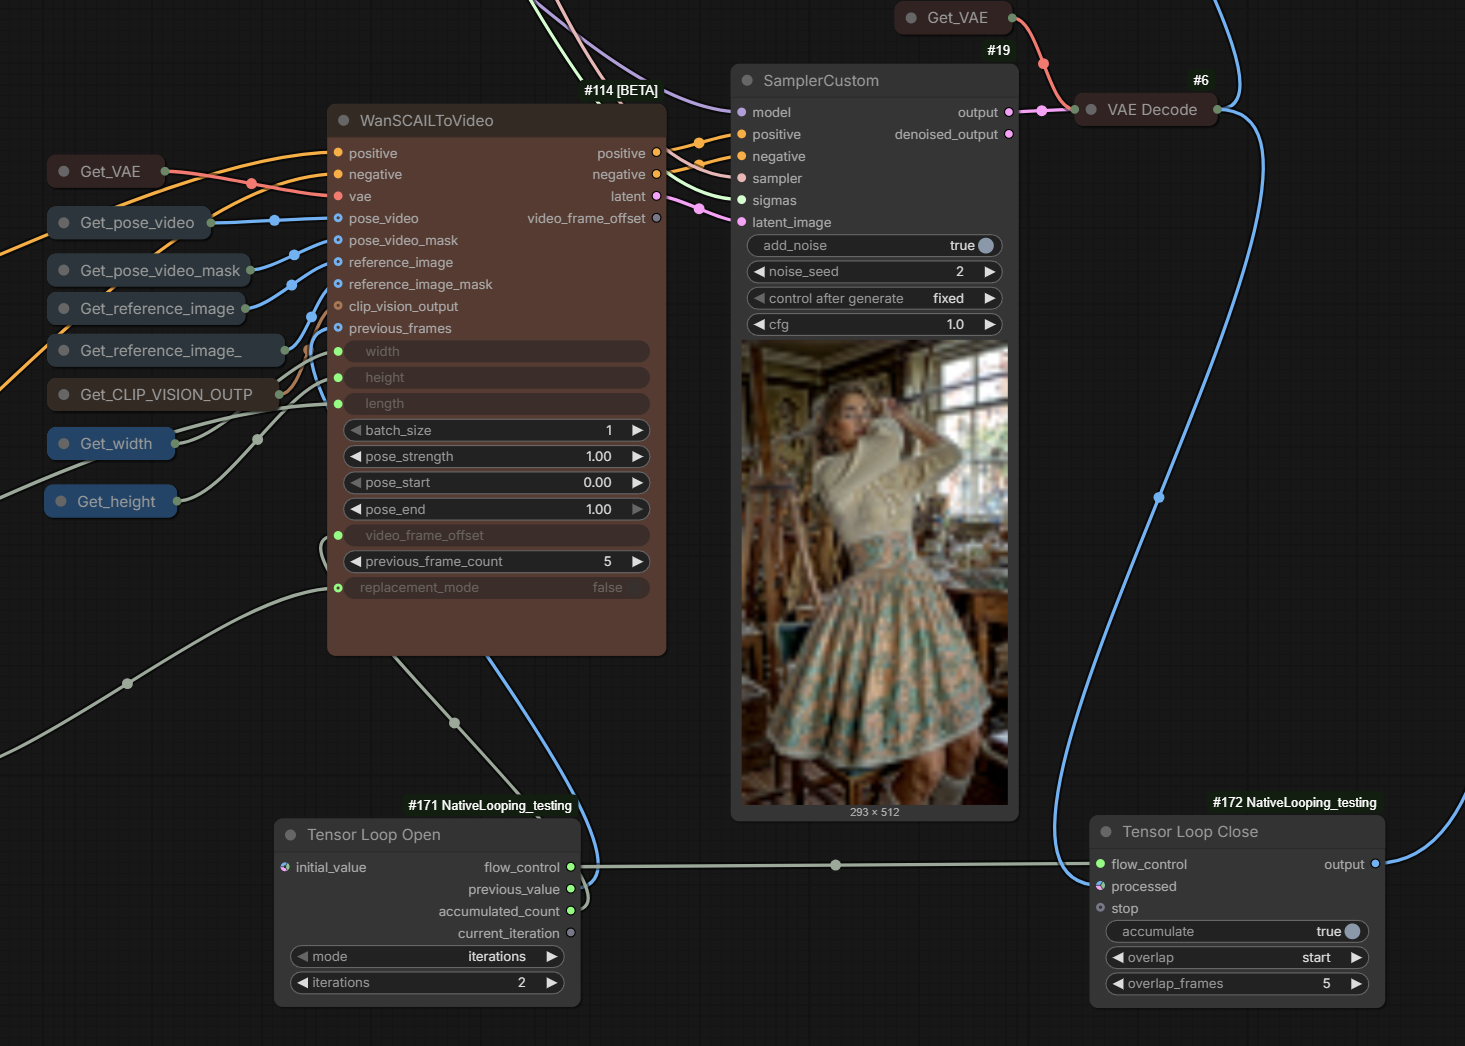Click the SamplerCustom node title

click(x=821, y=81)
